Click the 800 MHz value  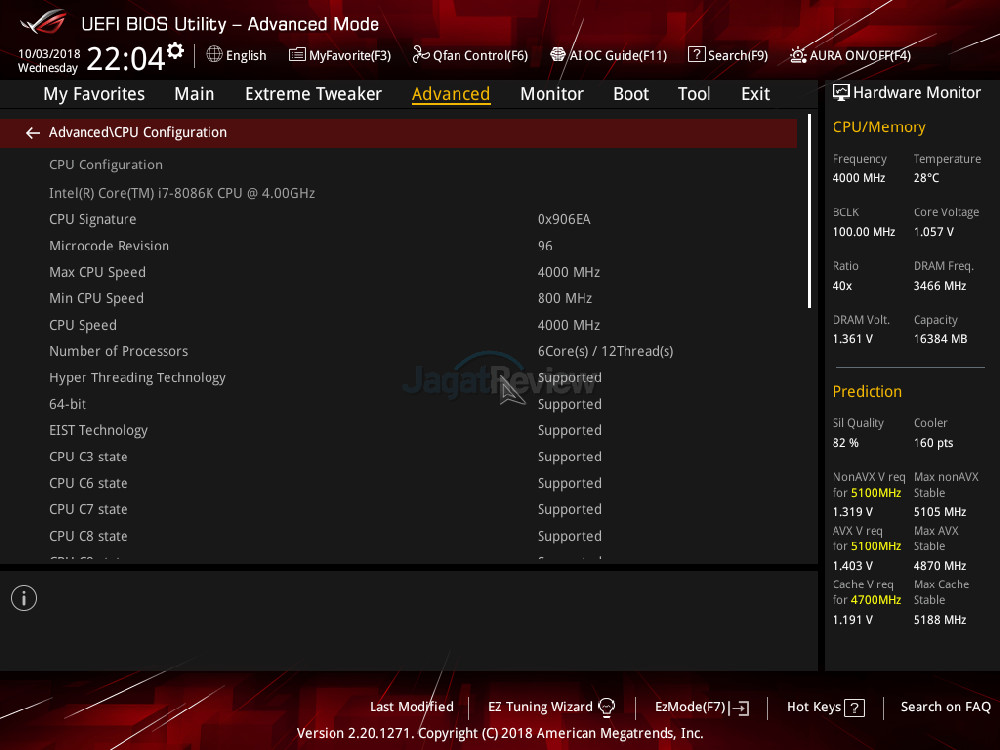coord(564,298)
